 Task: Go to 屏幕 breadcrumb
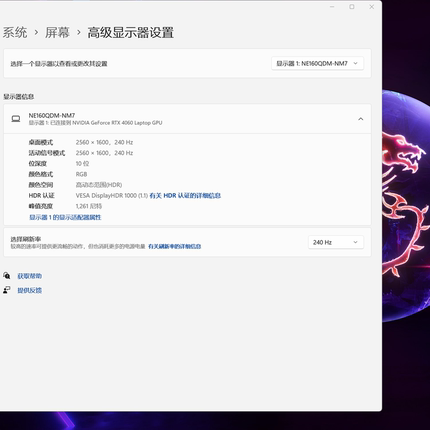pos(57,33)
